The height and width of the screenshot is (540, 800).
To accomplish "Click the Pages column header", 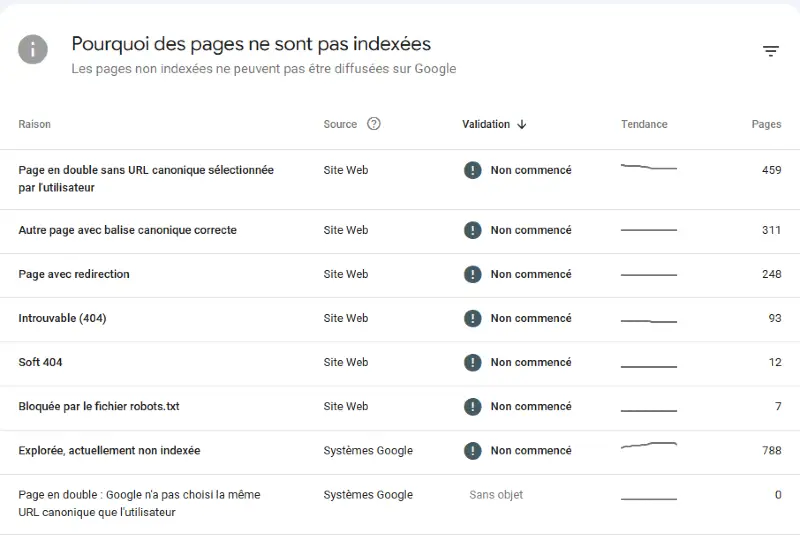I will pyautogui.click(x=766, y=124).
